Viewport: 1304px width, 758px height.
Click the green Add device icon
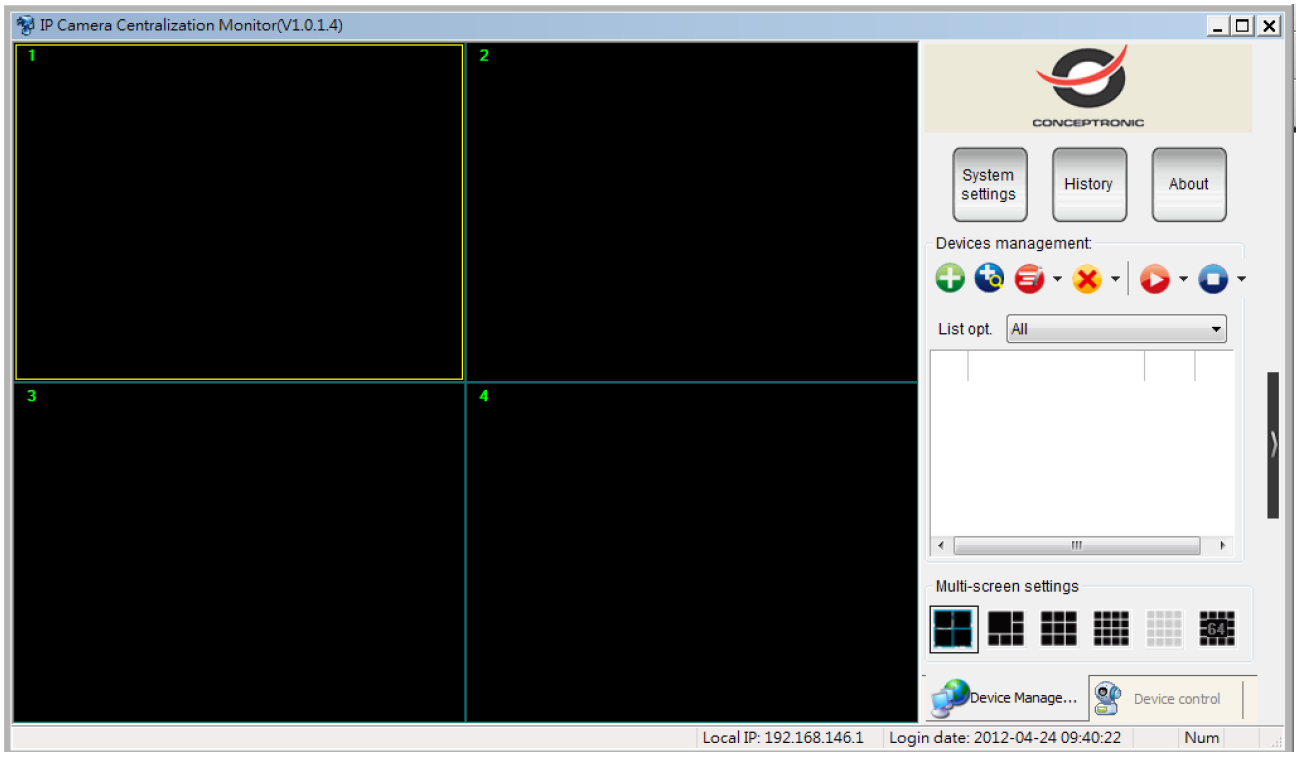[x=950, y=278]
